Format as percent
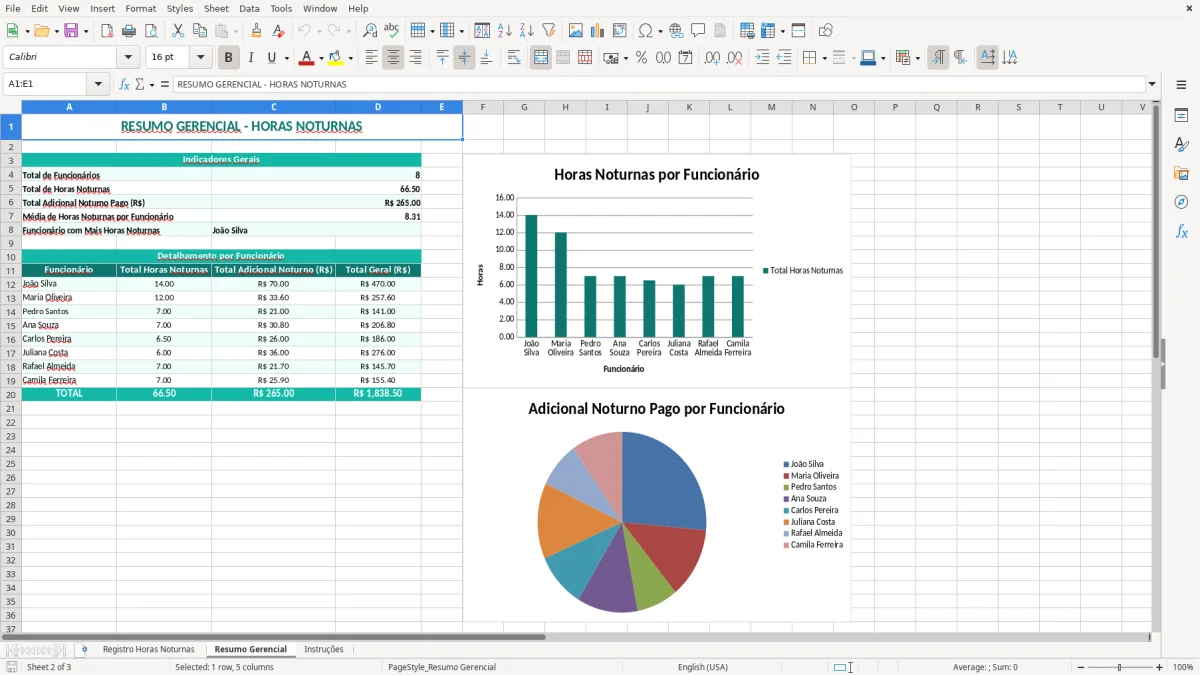The height and width of the screenshot is (675, 1200). click(641, 58)
